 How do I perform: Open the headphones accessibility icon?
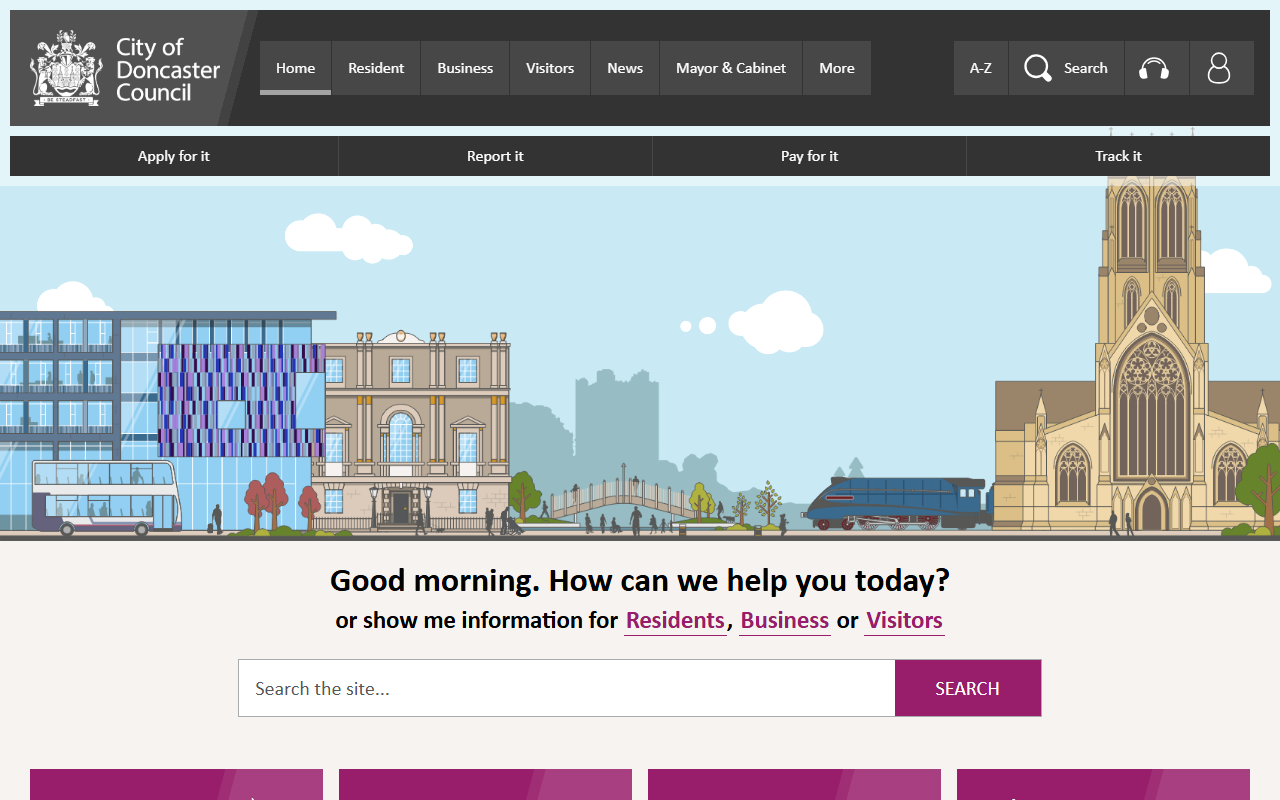tap(1154, 68)
